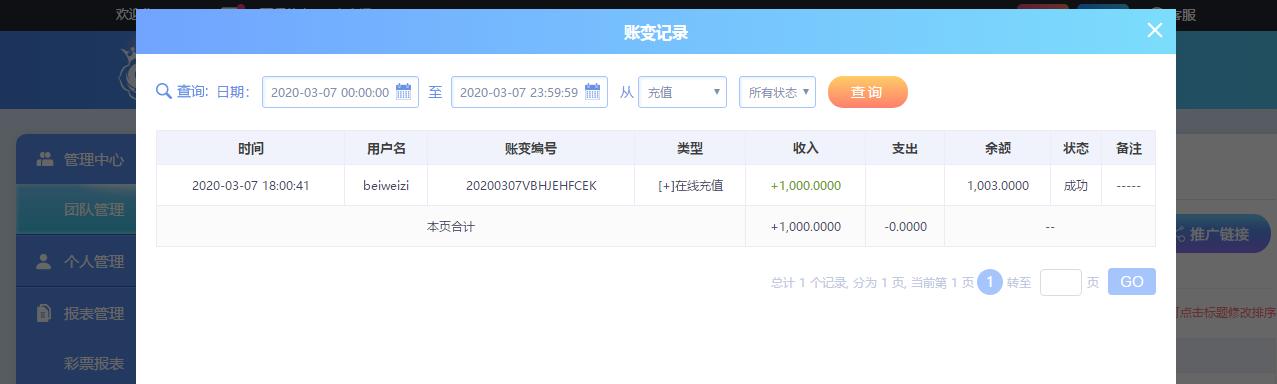Viewport: 1277px width, 384px height.
Task: Click the 时间 column header
Action: pyautogui.click(x=251, y=148)
